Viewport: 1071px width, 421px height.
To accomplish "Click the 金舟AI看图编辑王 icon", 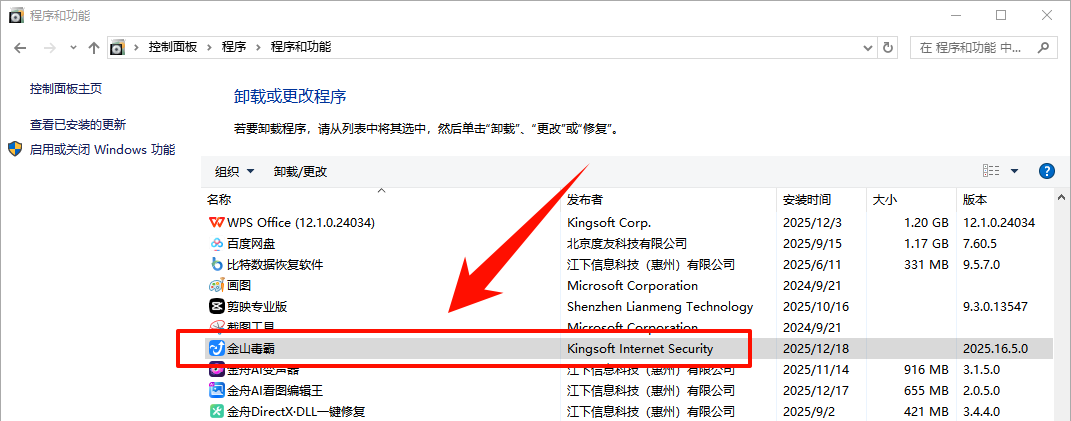I will [216, 390].
